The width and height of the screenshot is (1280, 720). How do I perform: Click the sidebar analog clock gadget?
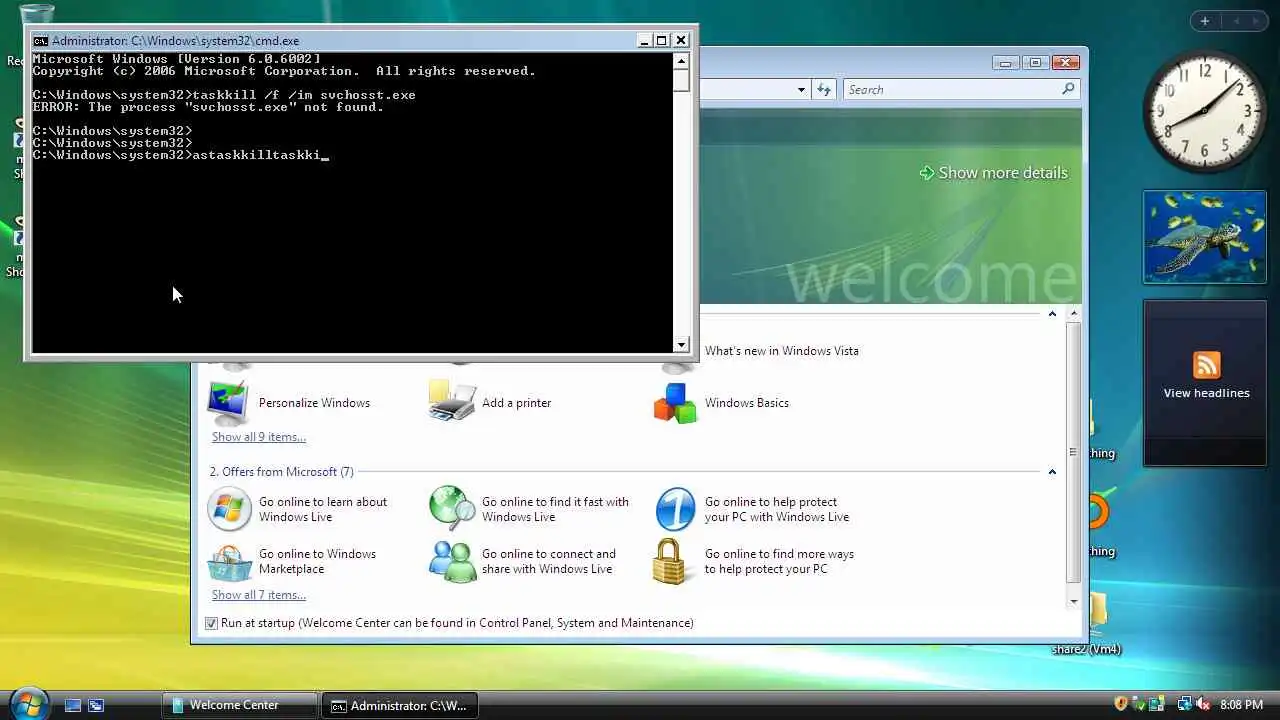(1204, 112)
